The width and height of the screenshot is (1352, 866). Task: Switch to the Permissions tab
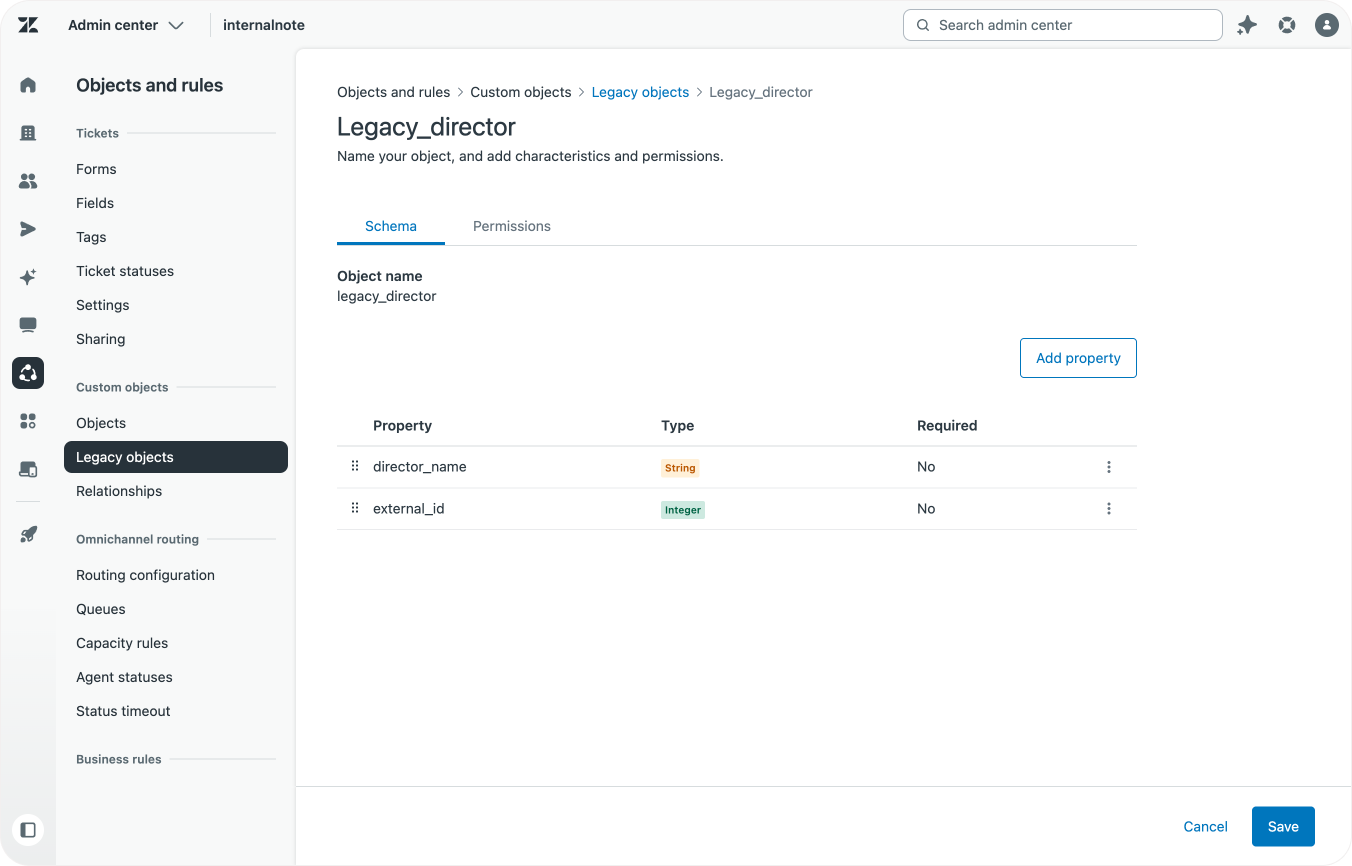(x=511, y=226)
